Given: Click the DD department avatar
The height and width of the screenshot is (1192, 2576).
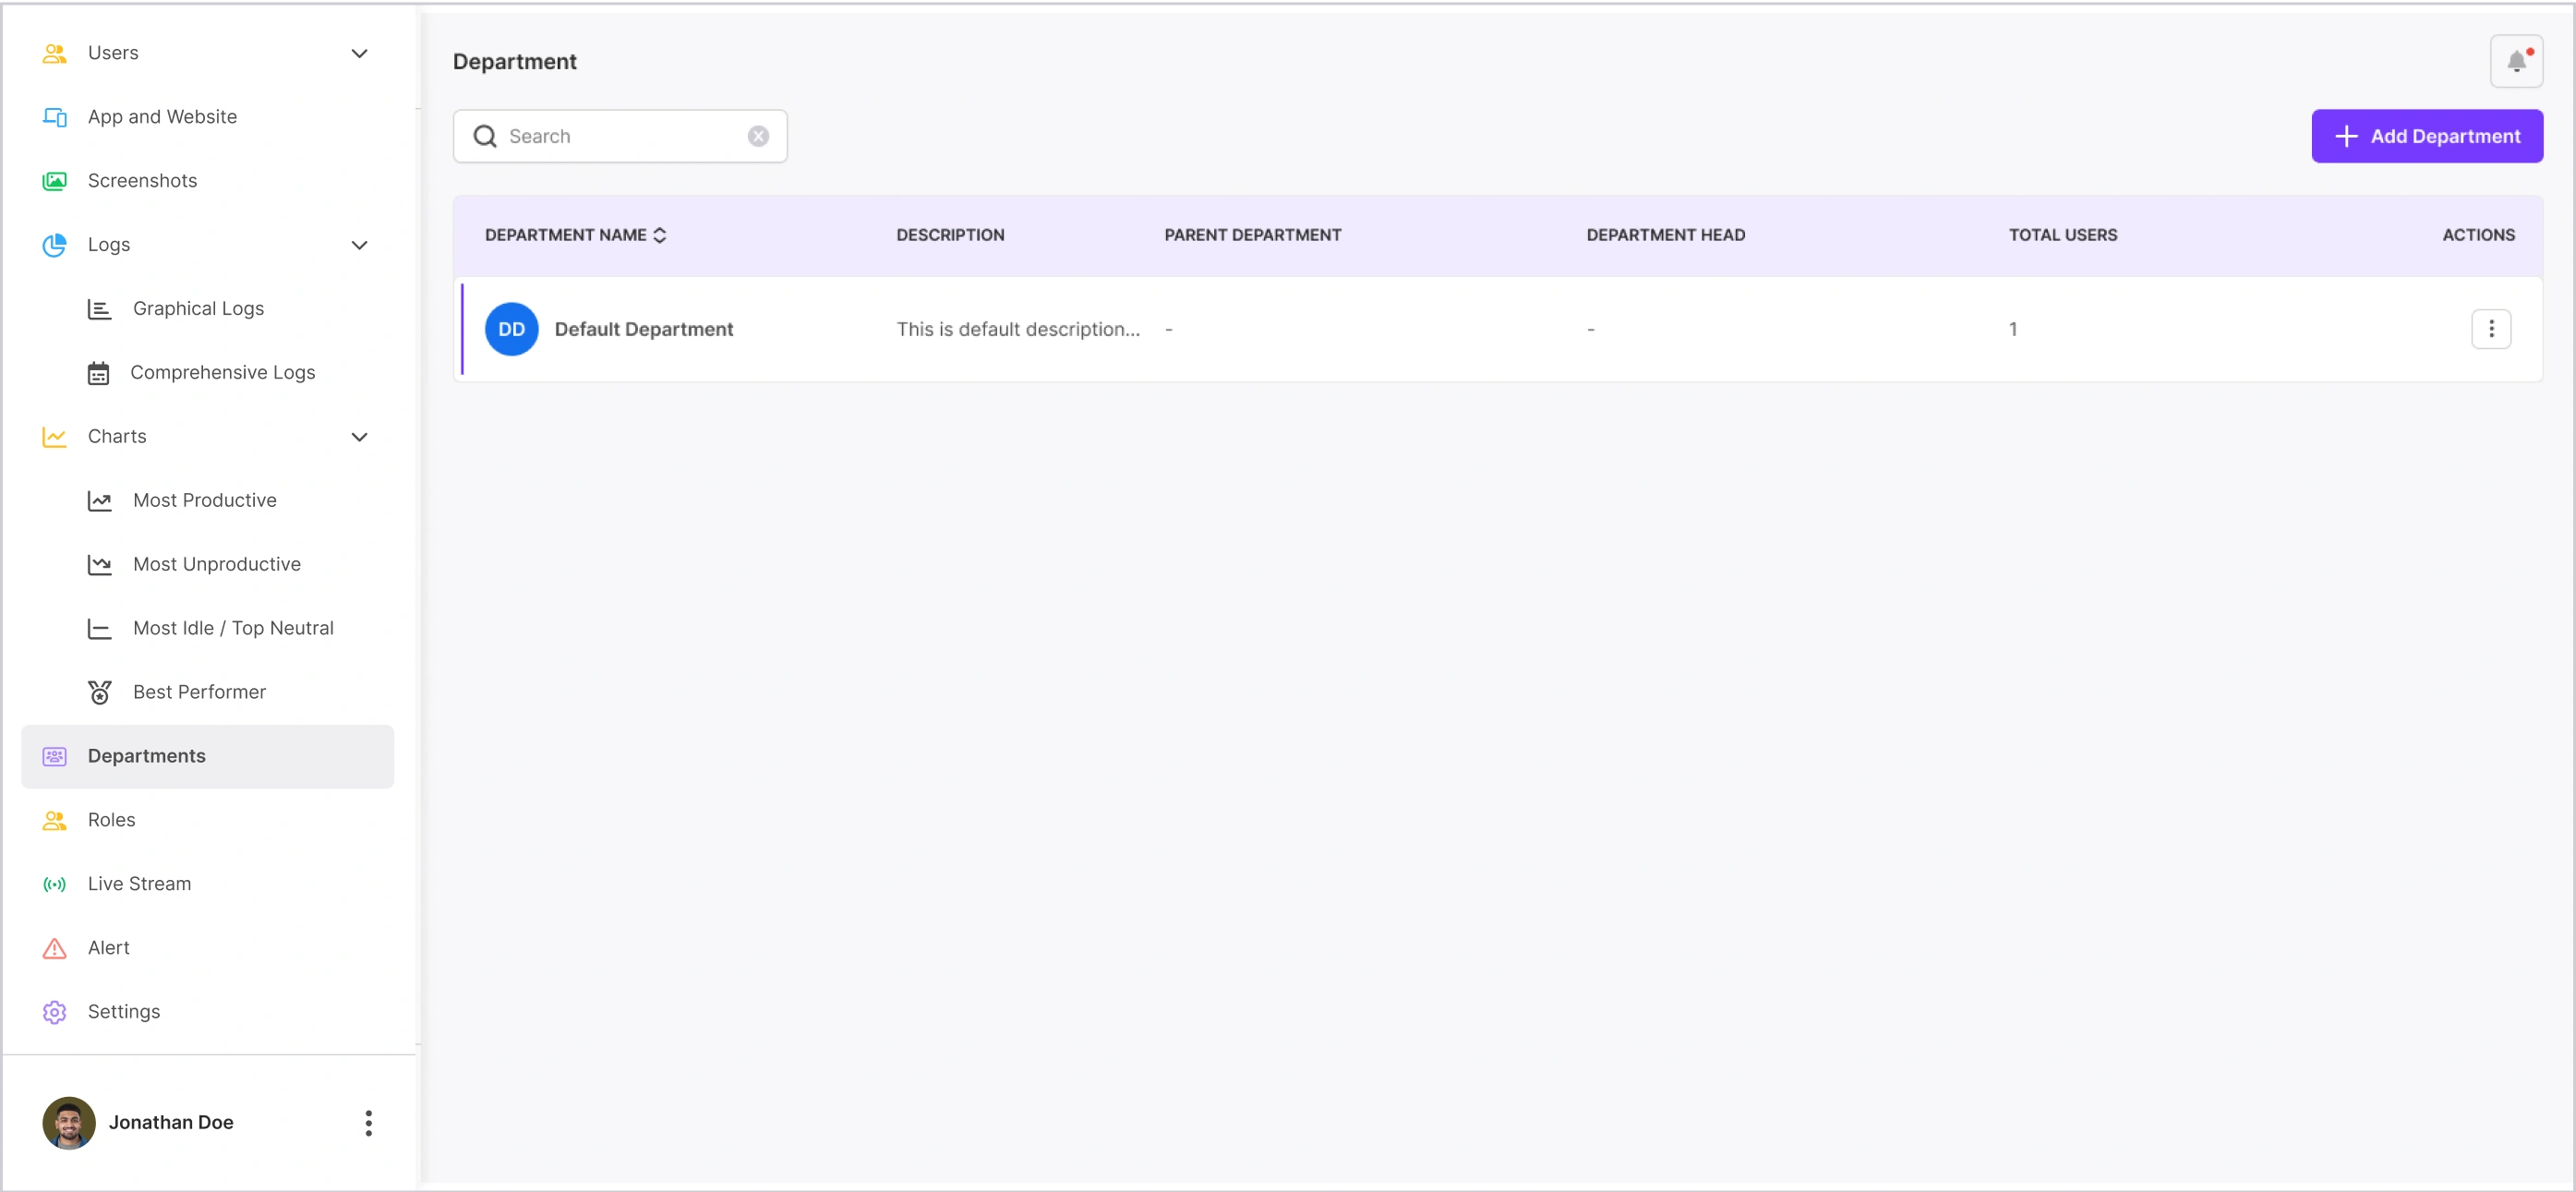Looking at the screenshot, I should click(x=511, y=330).
